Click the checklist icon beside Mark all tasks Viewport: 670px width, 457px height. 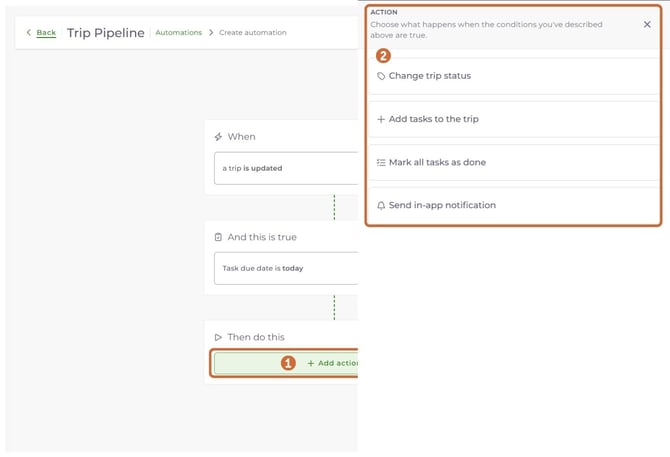[x=381, y=162]
